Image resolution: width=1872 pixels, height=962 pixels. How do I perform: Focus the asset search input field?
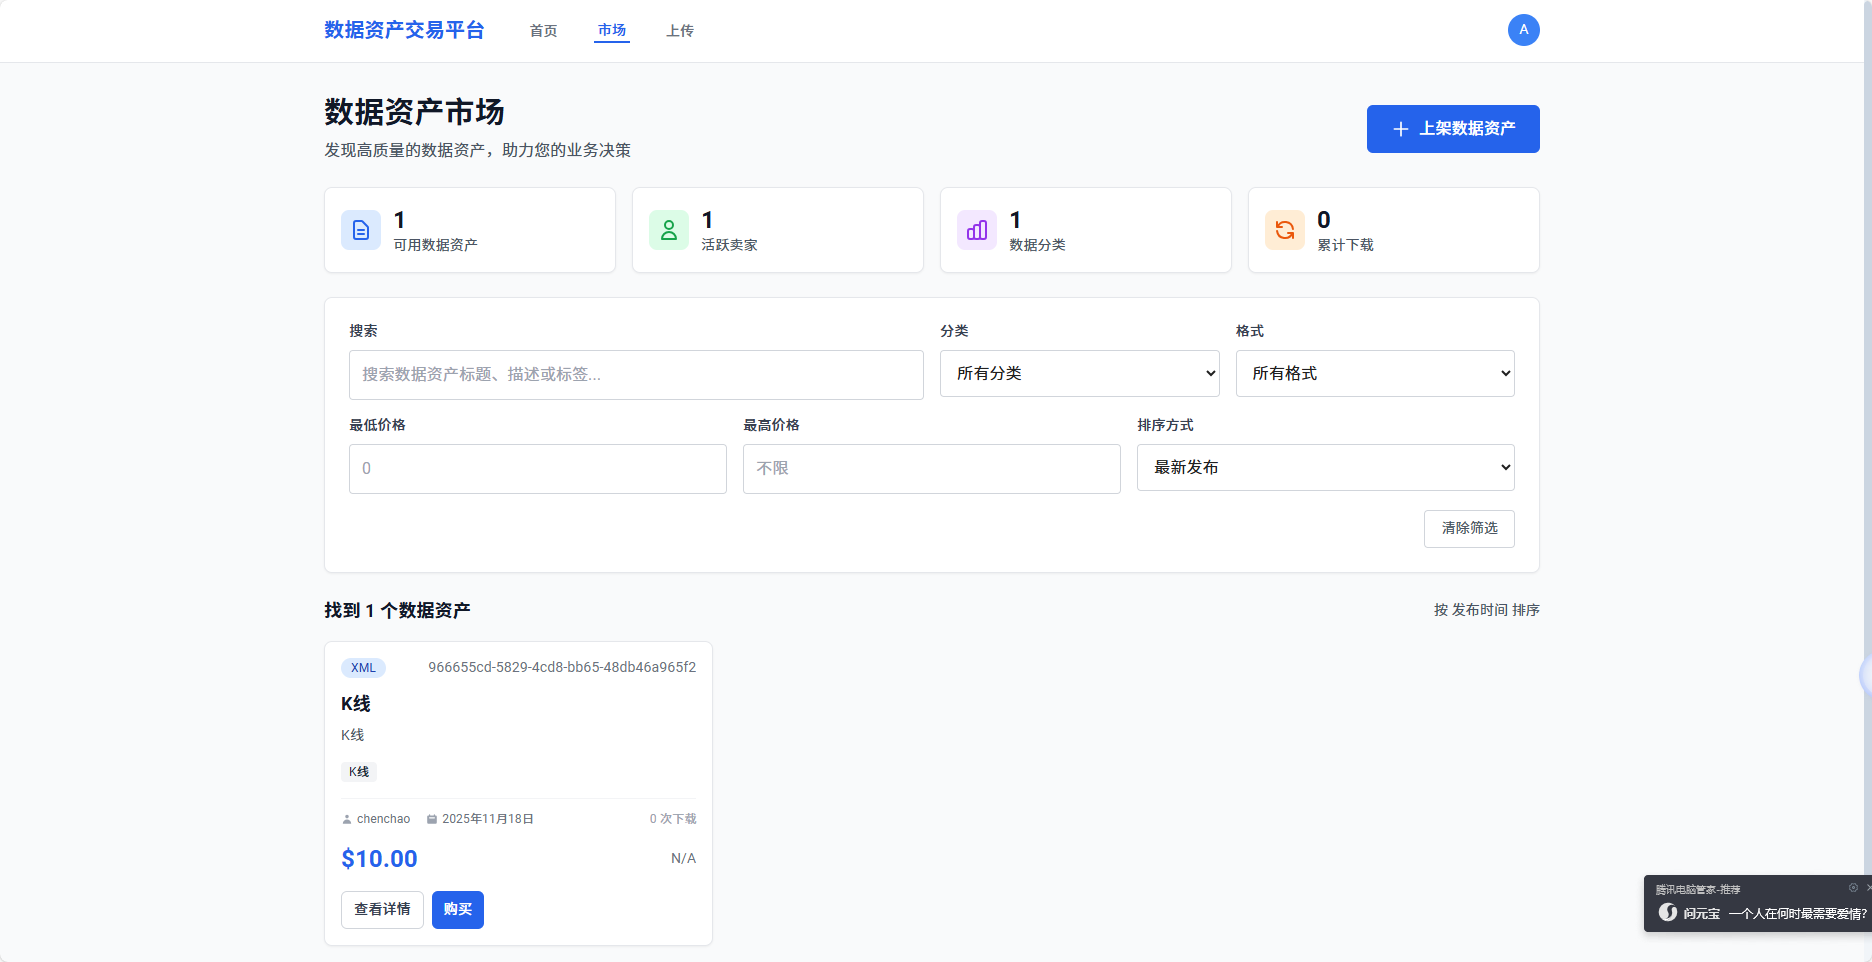636,374
